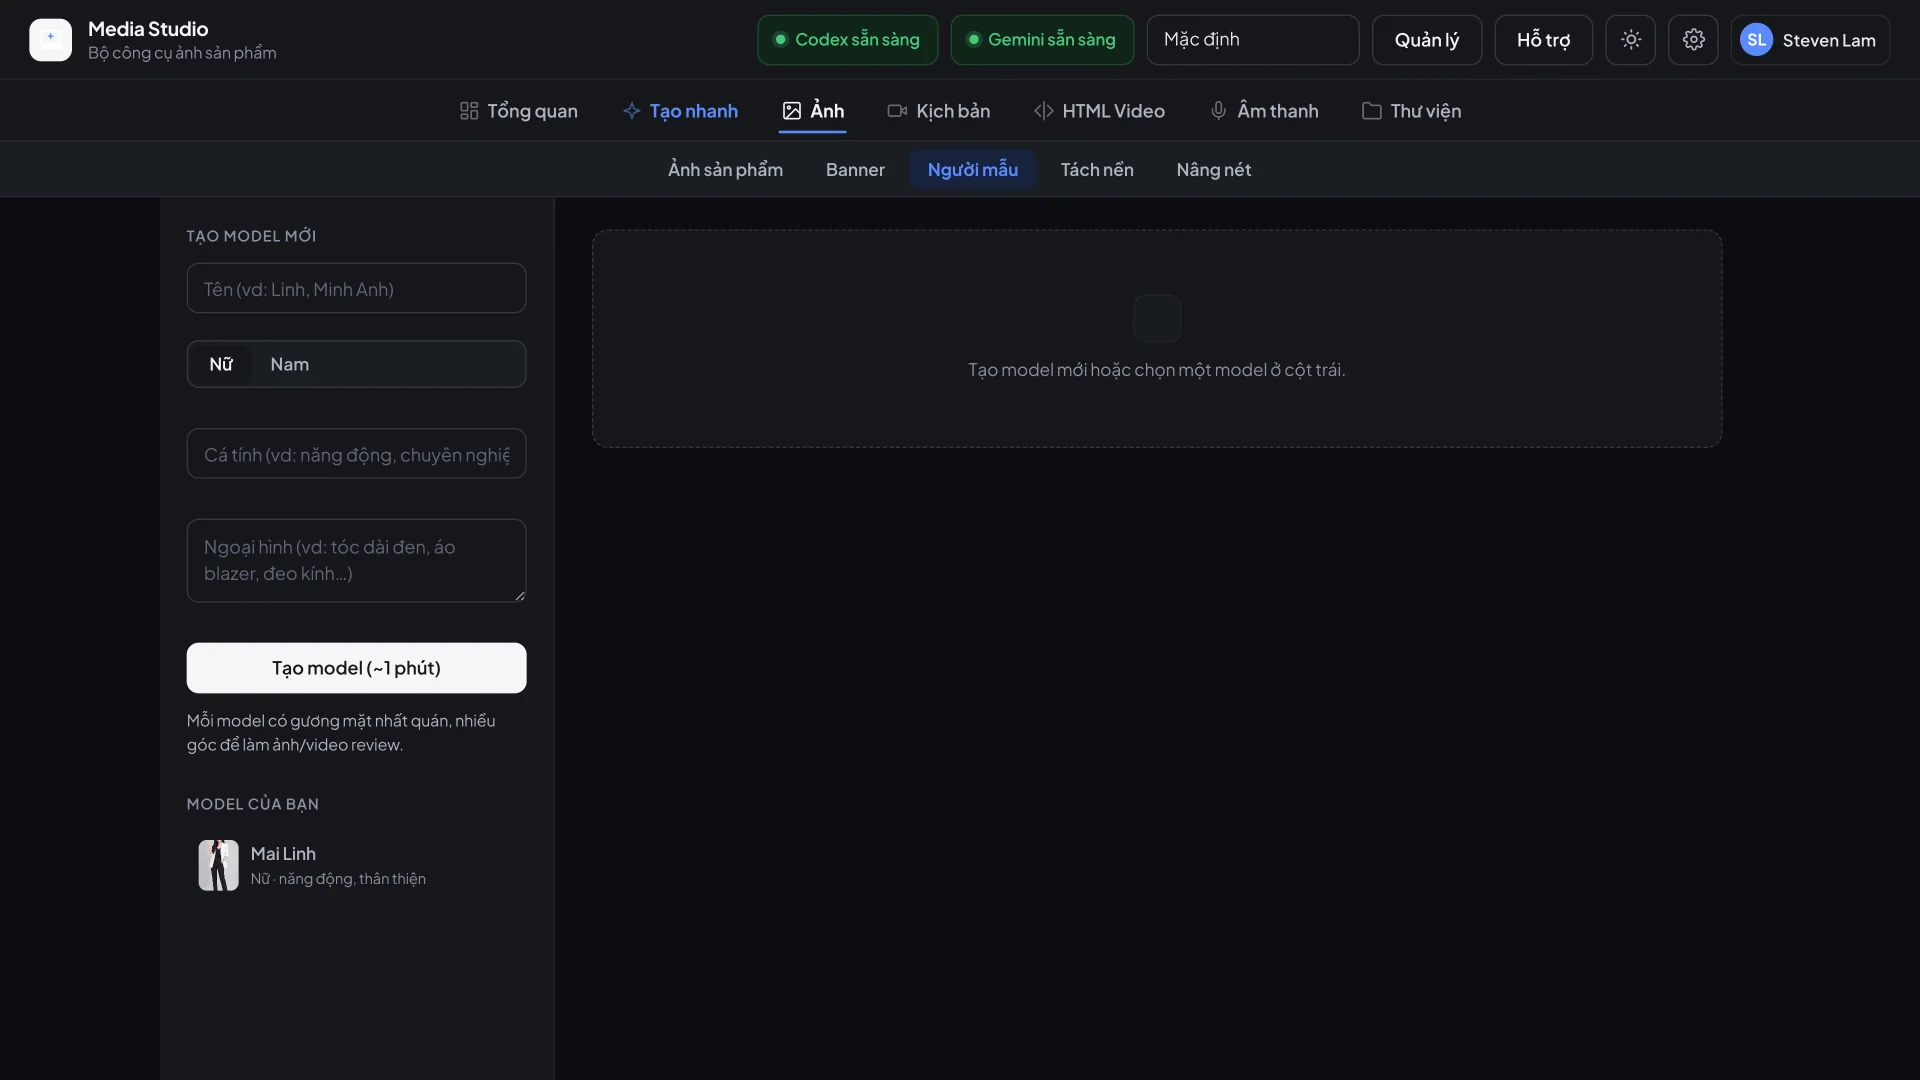Screen dimensions: 1920x1080
Task: Go to Tổng quan tab
Action: (x=518, y=111)
